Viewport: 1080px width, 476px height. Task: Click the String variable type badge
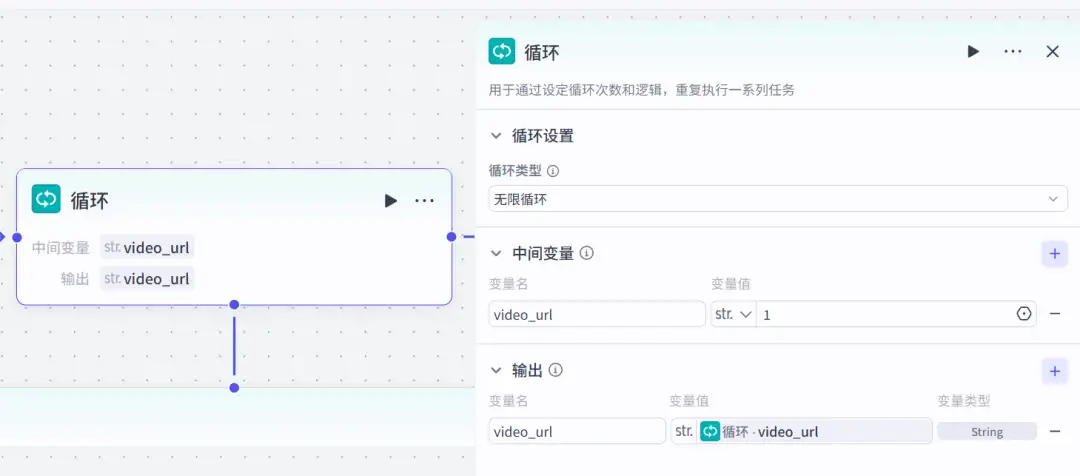(986, 432)
